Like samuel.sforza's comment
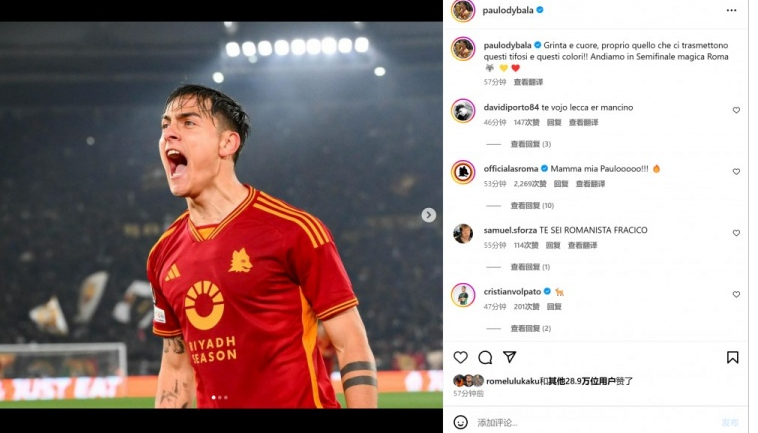This screenshot has width=758, height=433. click(x=736, y=233)
